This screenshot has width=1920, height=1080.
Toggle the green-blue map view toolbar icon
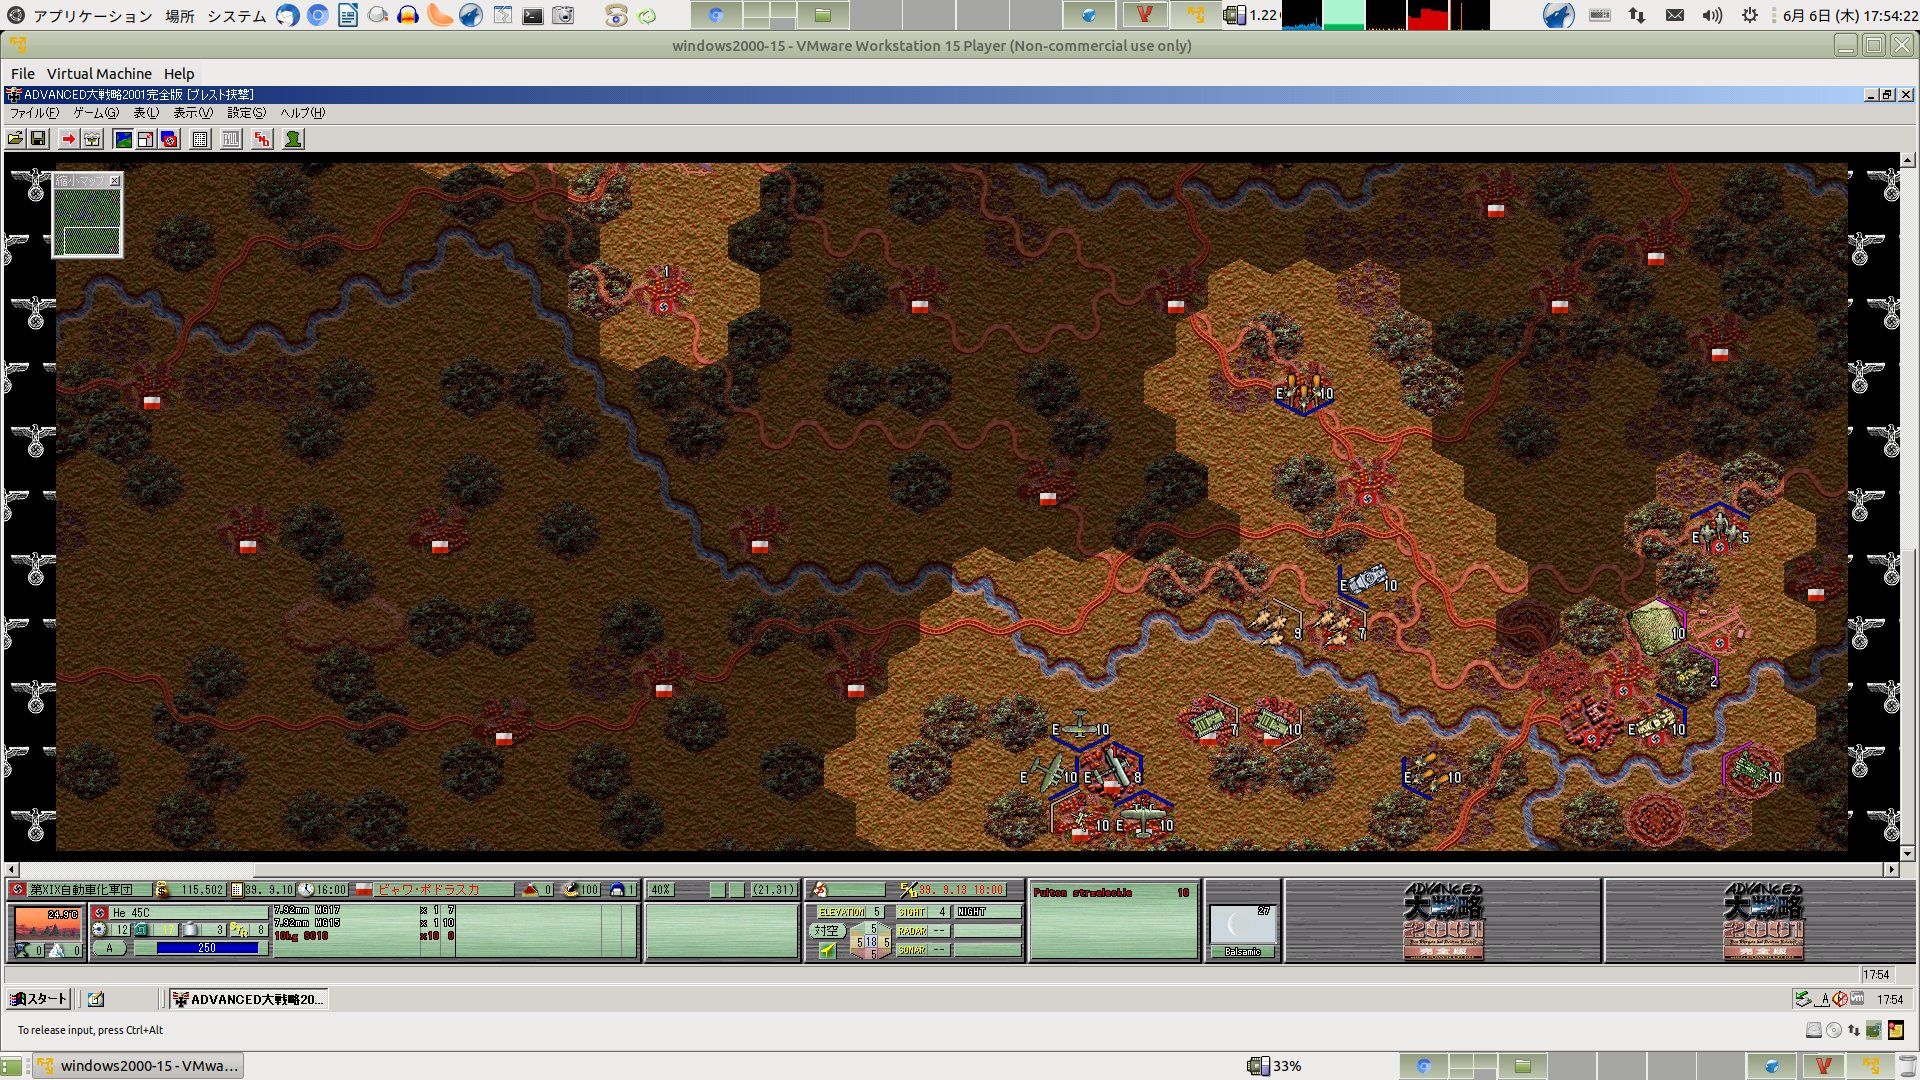point(123,139)
